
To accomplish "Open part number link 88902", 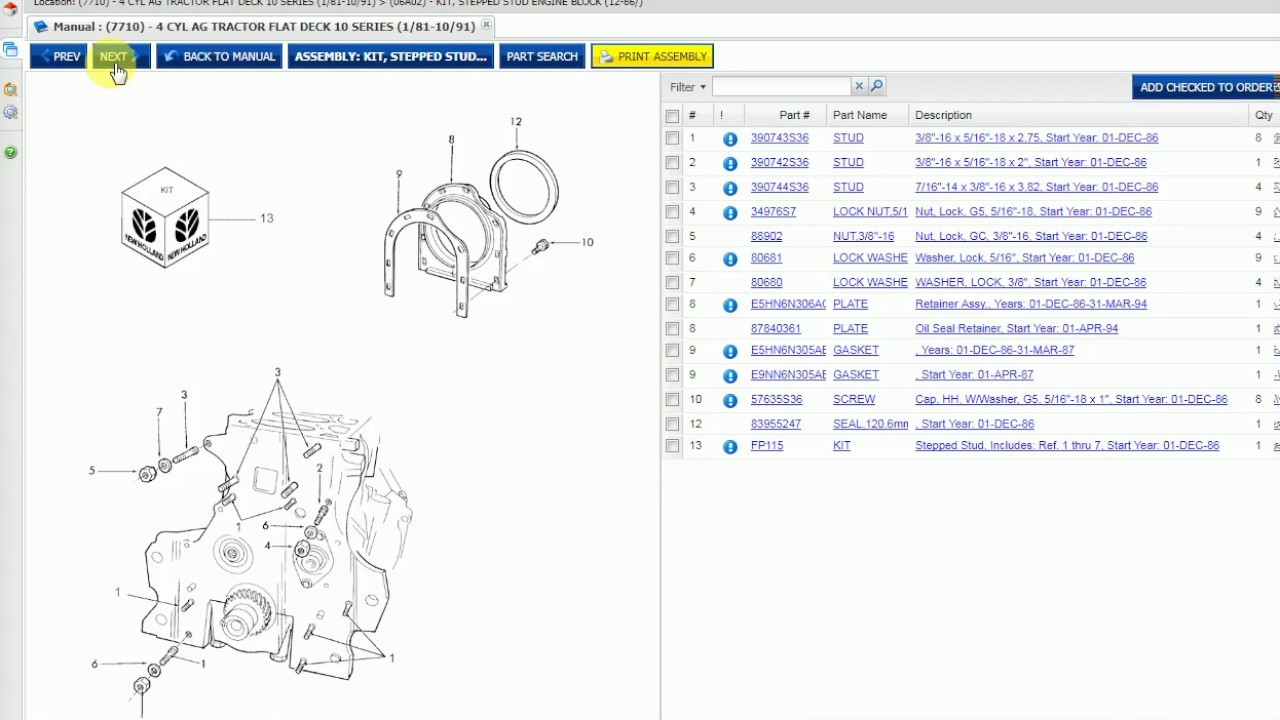I will point(766,236).
